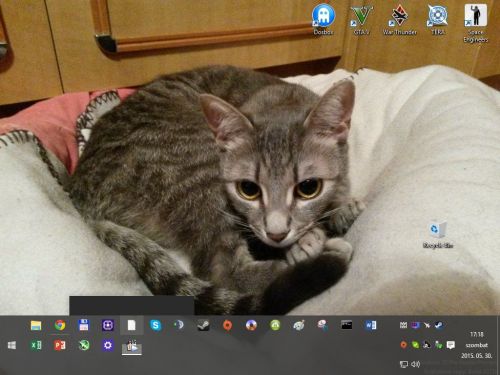Open the network icon in system tray

[x=404, y=364]
